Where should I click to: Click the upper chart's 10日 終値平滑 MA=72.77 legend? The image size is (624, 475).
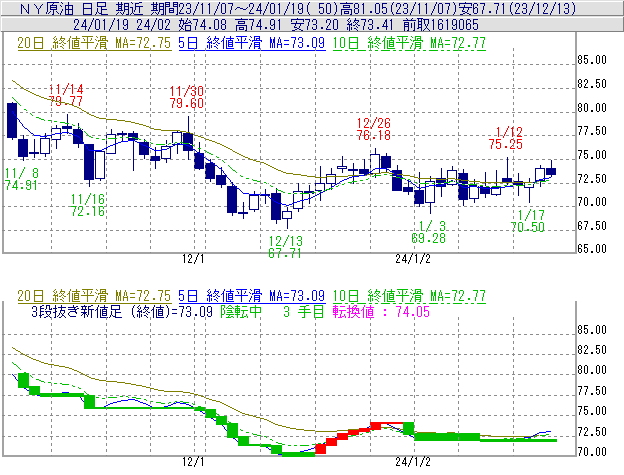[x=409, y=43]
